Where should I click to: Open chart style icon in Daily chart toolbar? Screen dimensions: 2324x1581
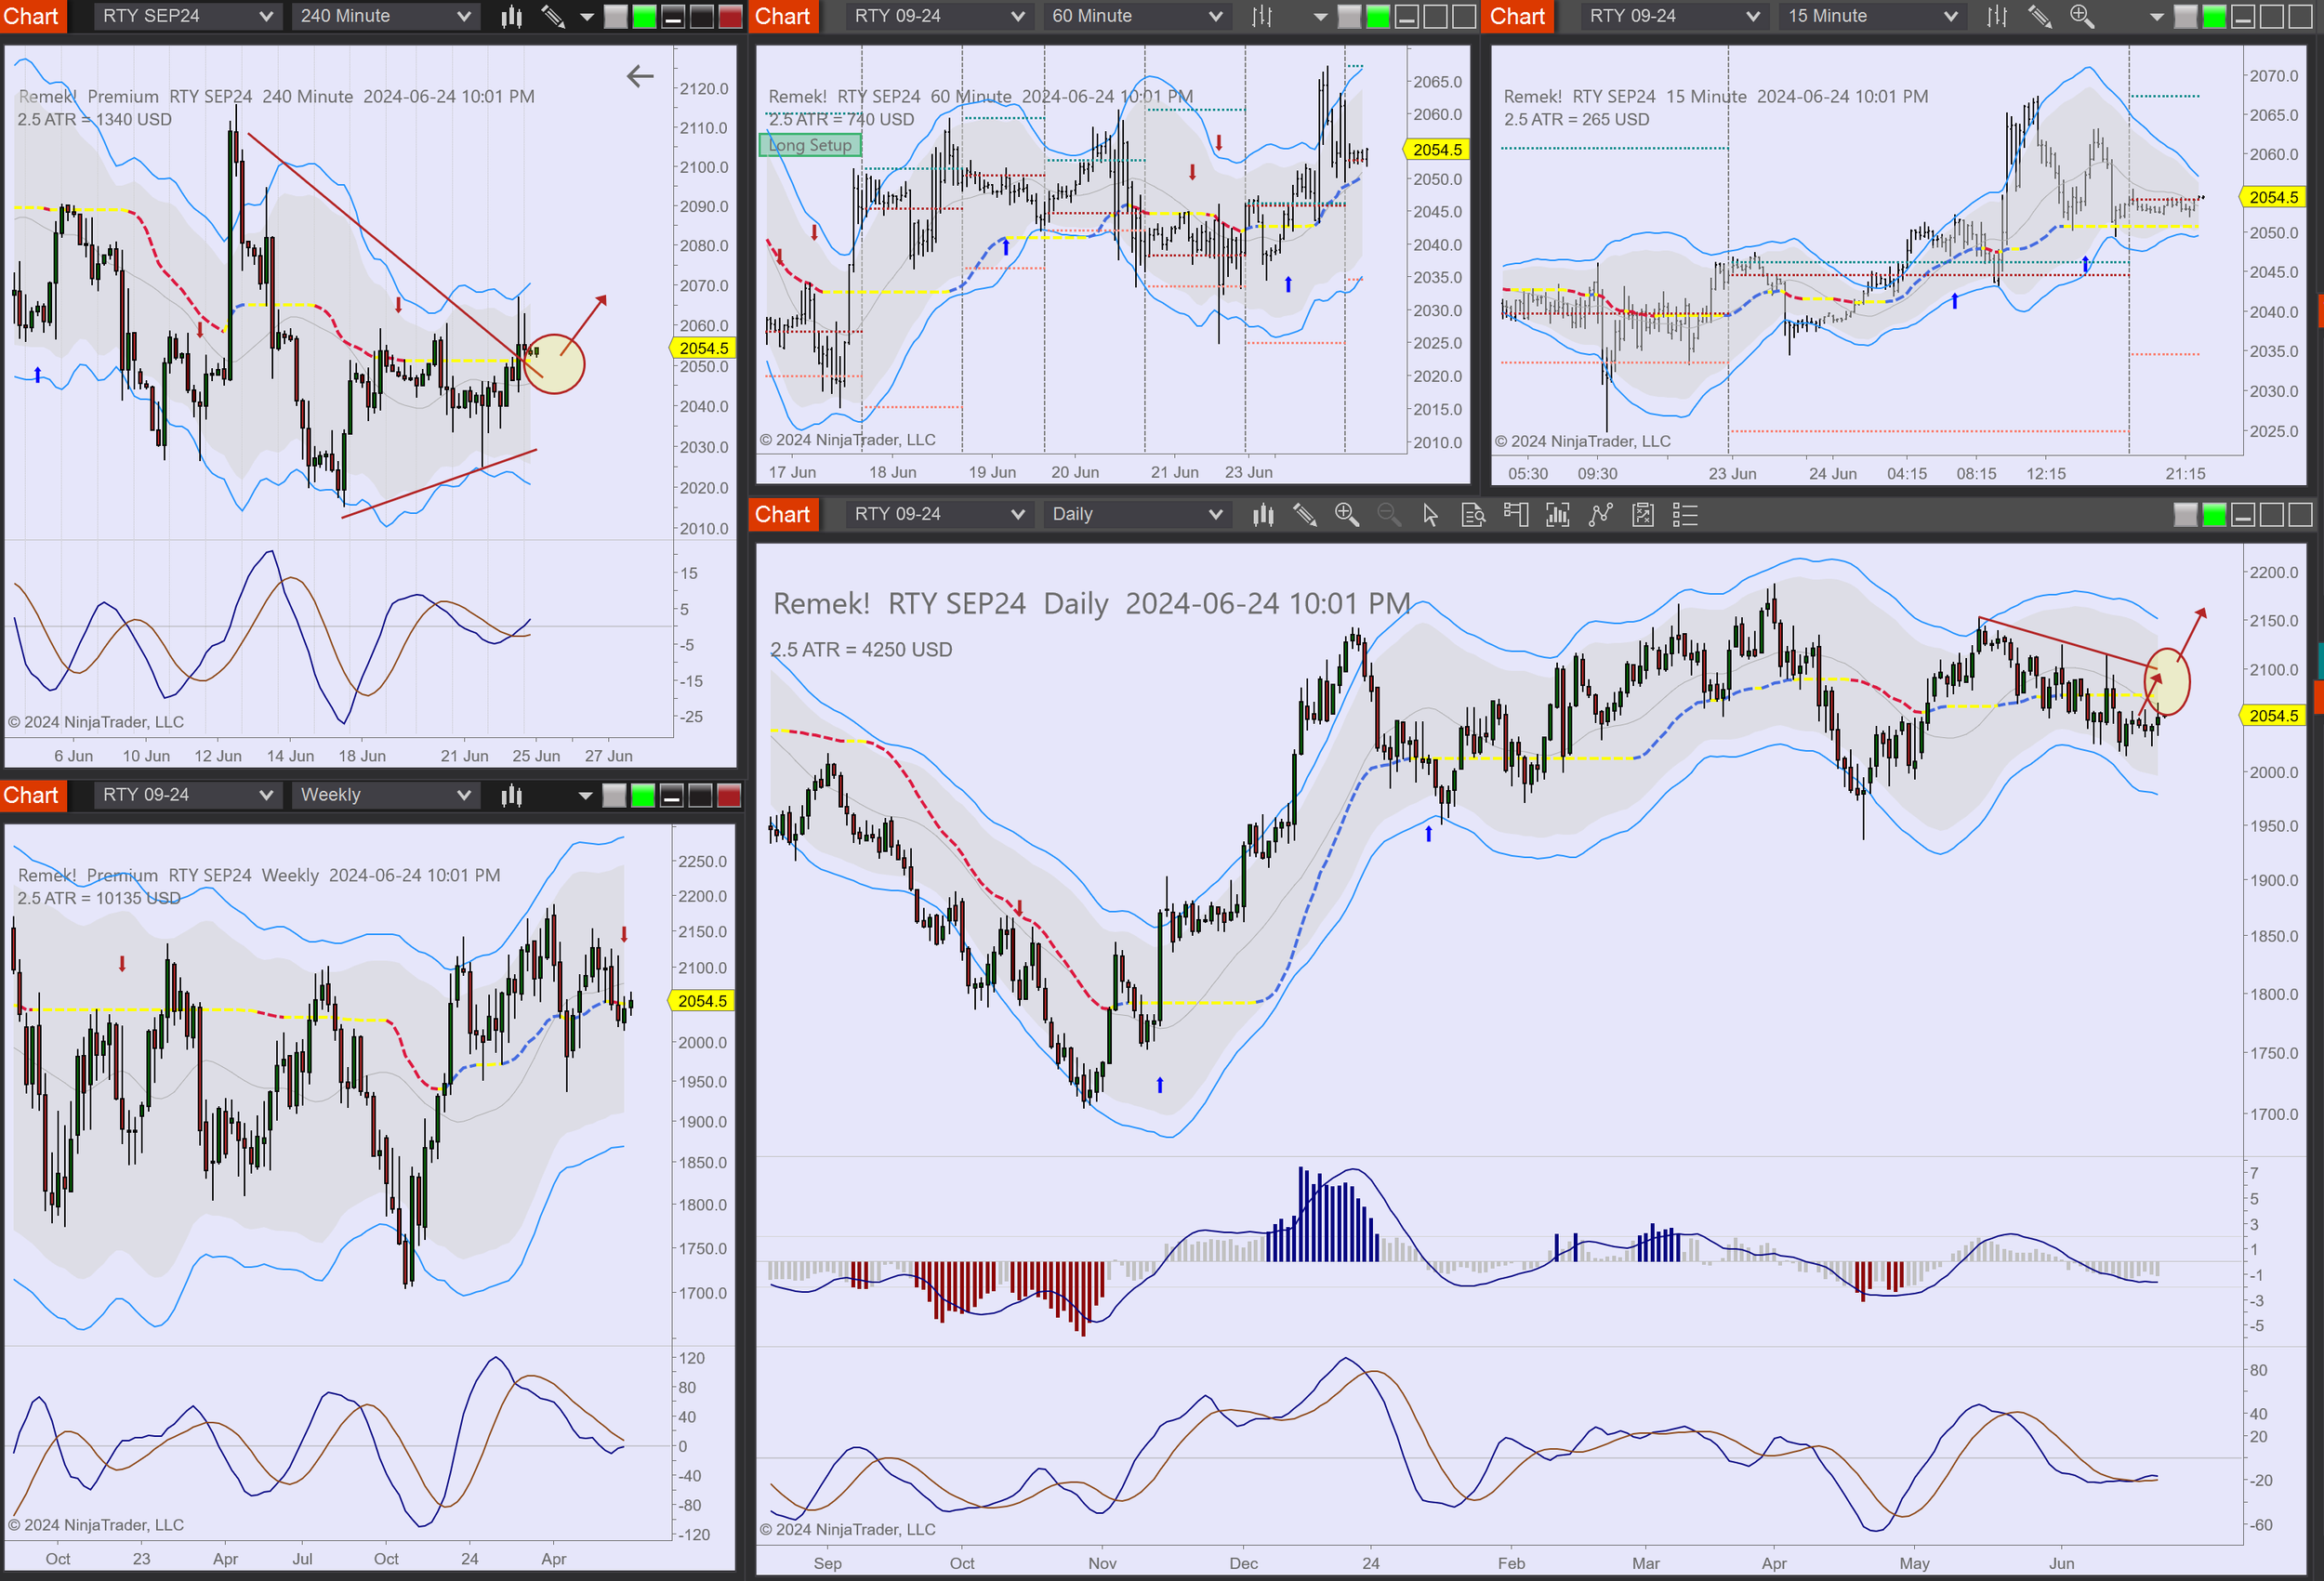(x=1263, y=514)
